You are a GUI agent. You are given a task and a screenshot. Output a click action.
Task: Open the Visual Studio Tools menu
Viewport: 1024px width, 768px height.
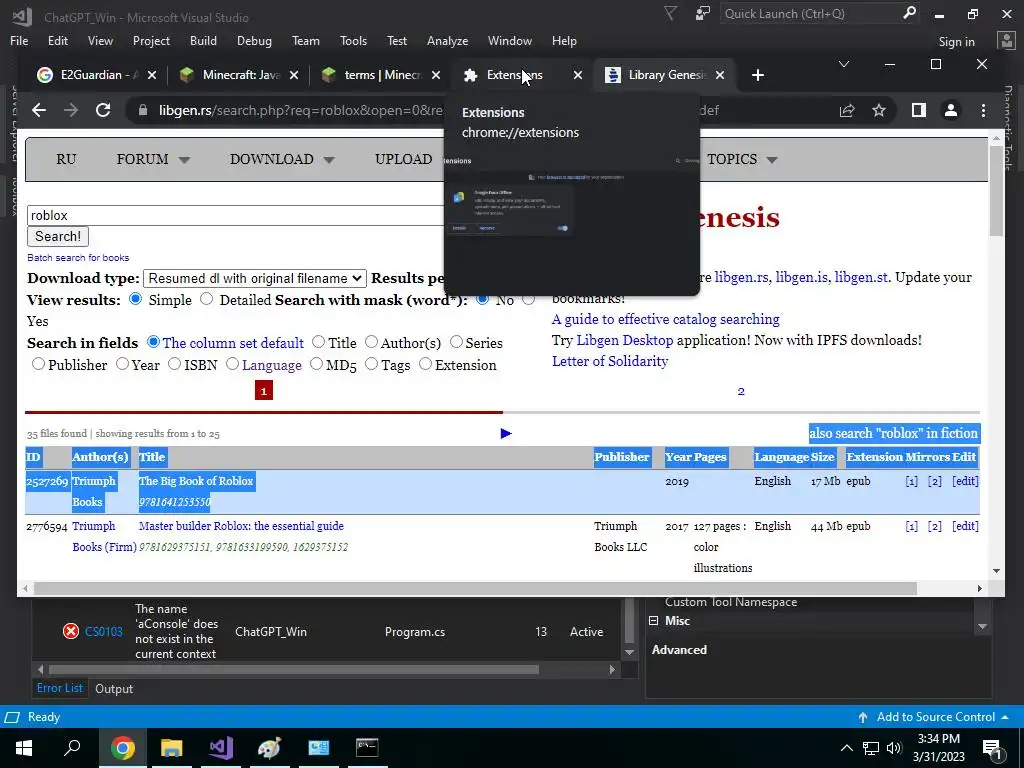click(x=353, y=40)
